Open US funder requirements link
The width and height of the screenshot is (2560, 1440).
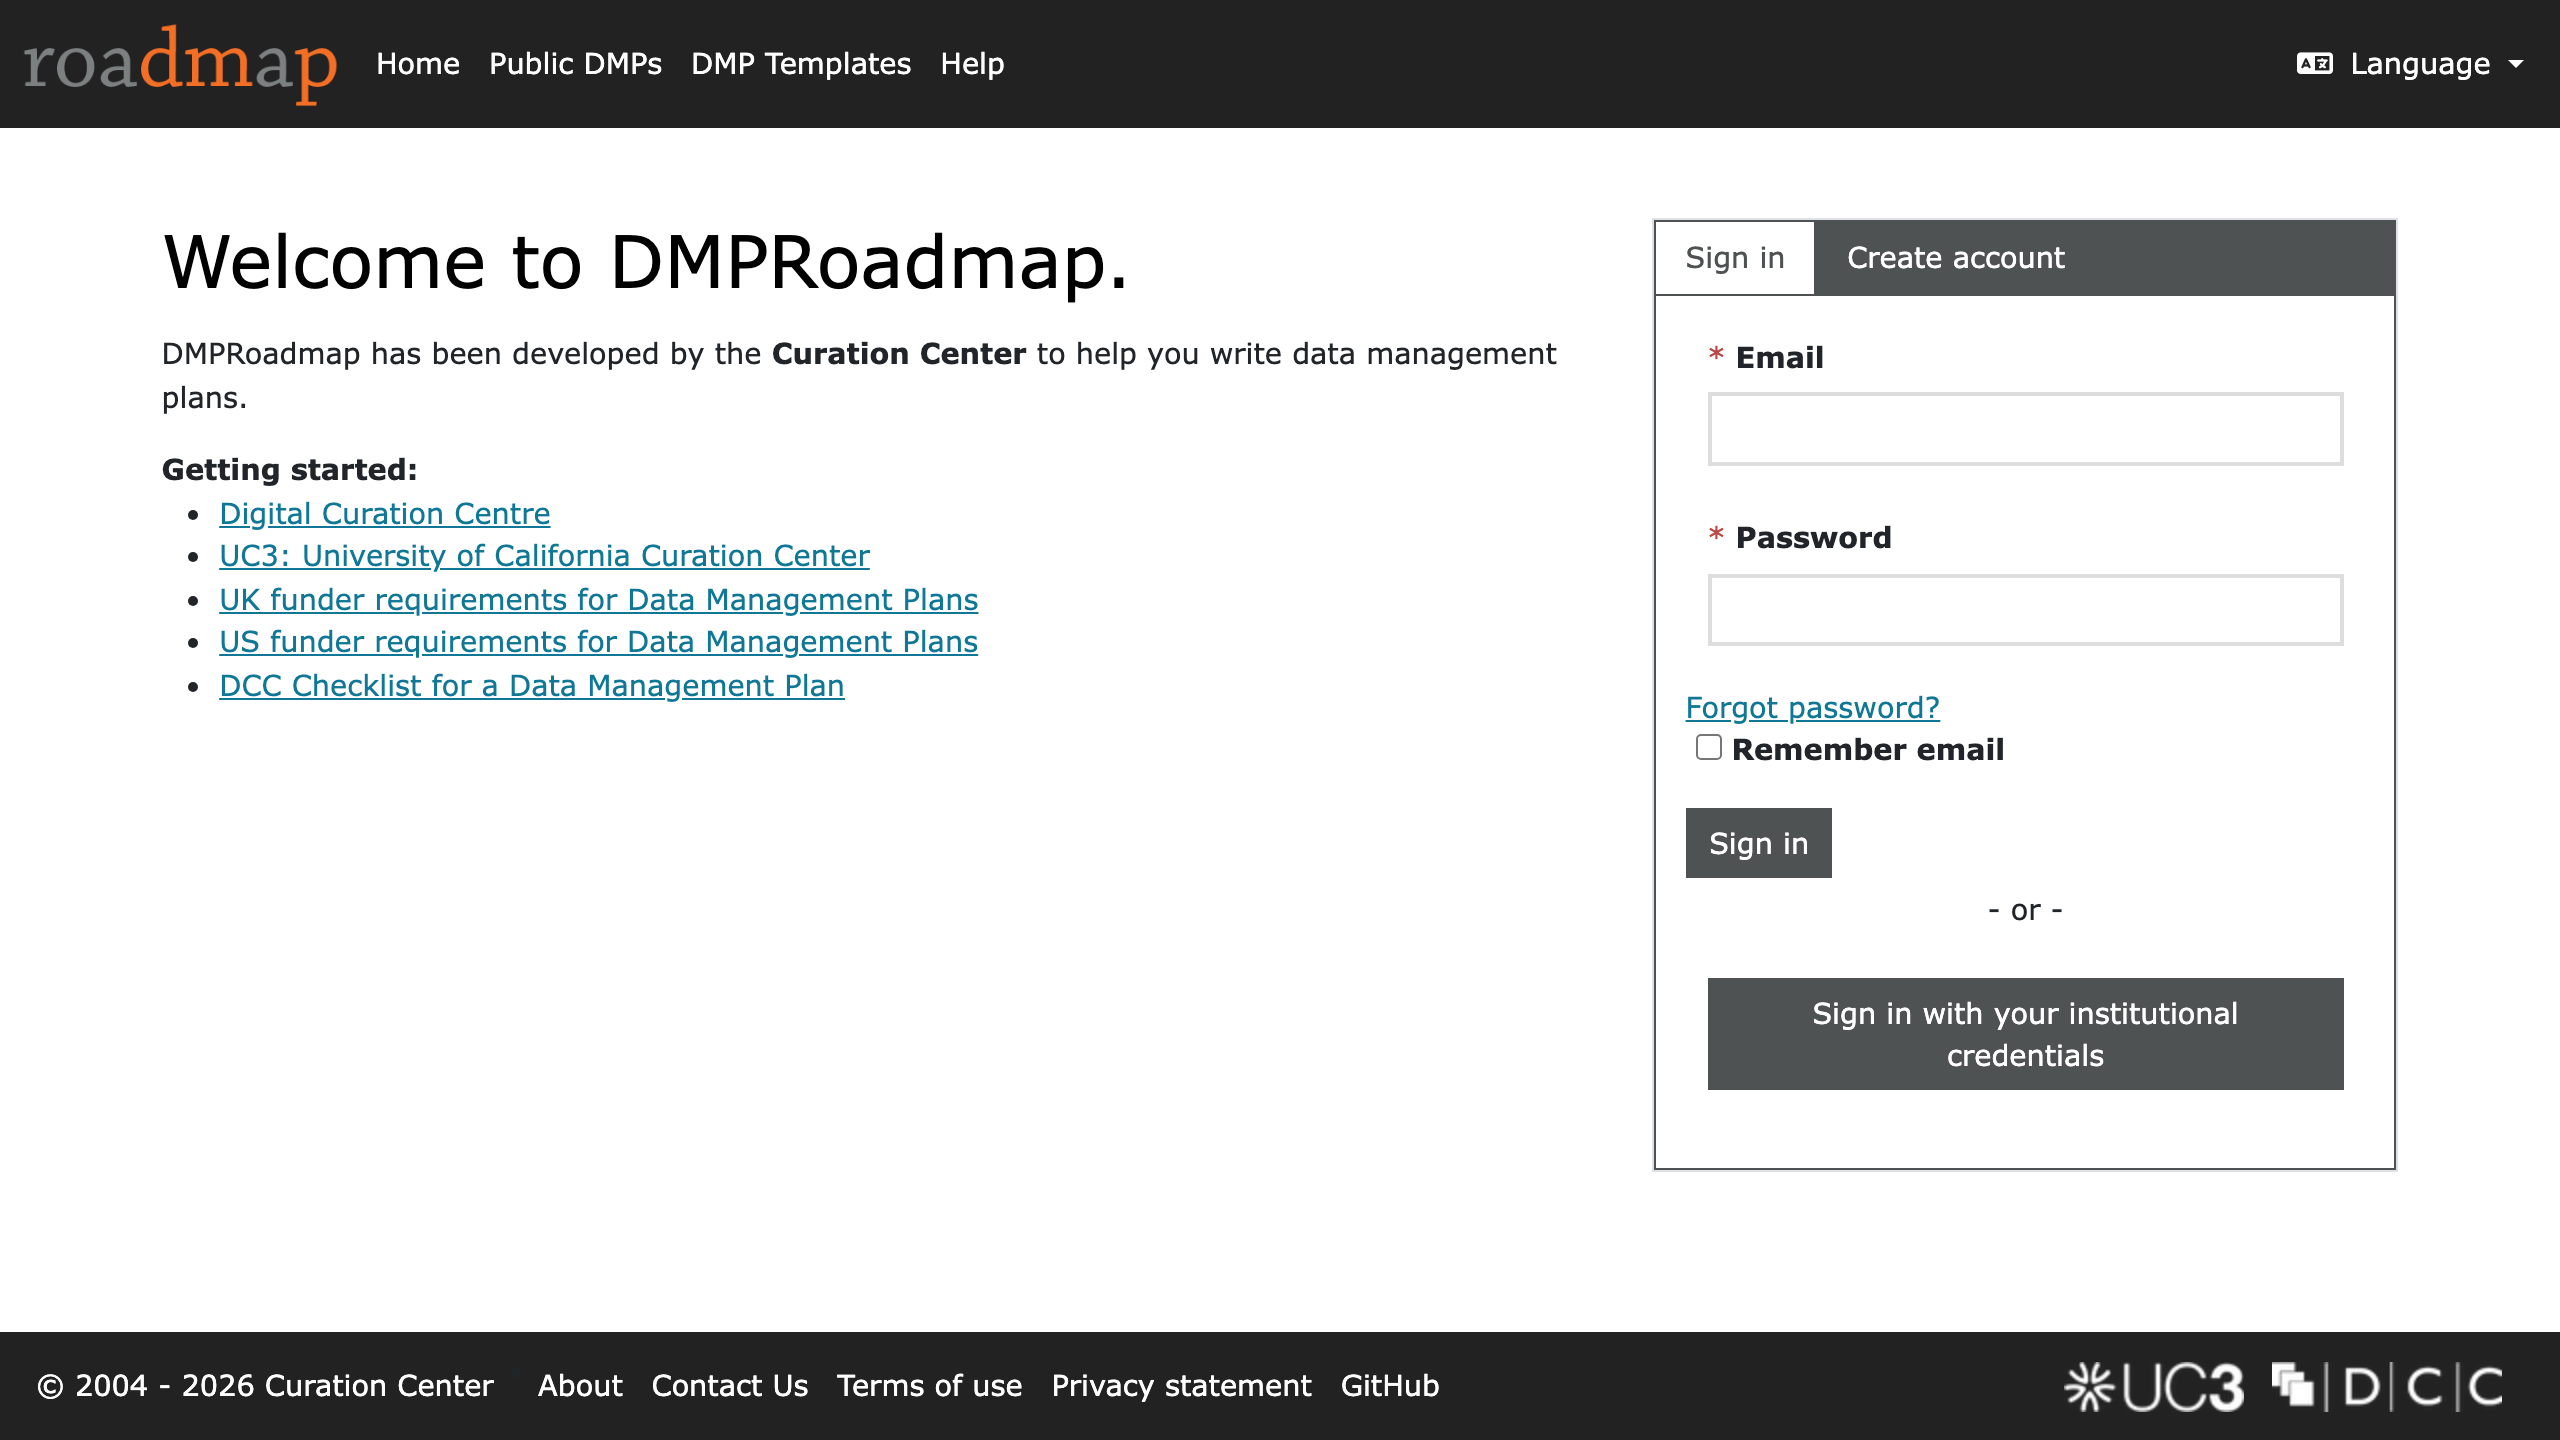[x=599, y=642]
